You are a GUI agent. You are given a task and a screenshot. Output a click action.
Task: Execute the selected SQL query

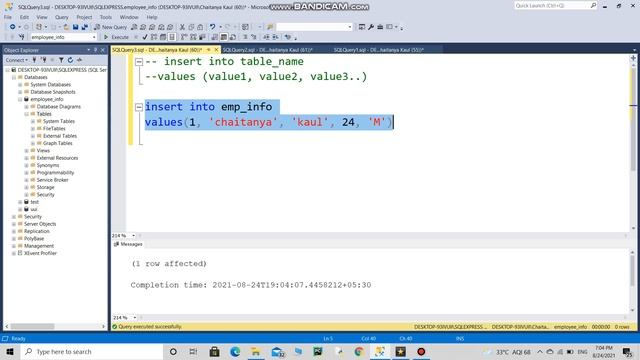coord(116,37)
